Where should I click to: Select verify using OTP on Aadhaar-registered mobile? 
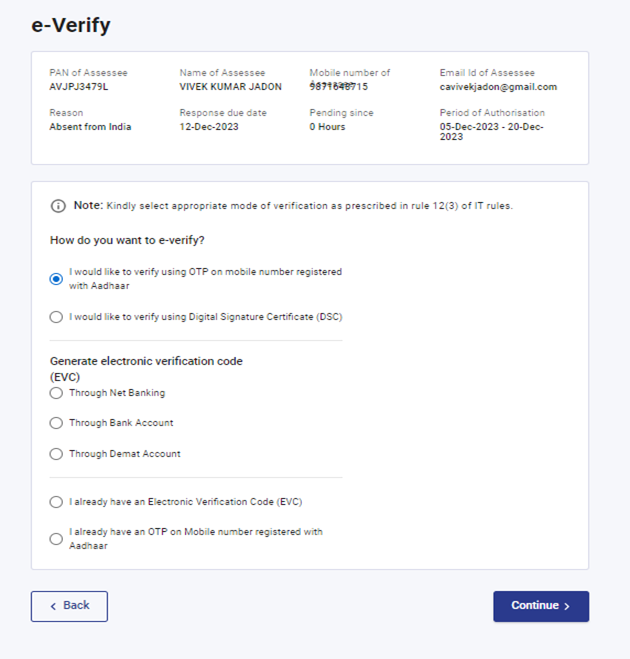coord(56,279)
